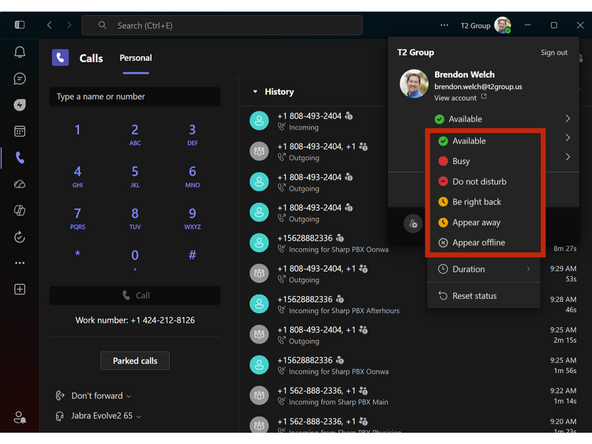The height and width of the screenshot is (444, 592).
Task: Open the OneDrive cloud icon in sidebar
Action: click(20, 184)
